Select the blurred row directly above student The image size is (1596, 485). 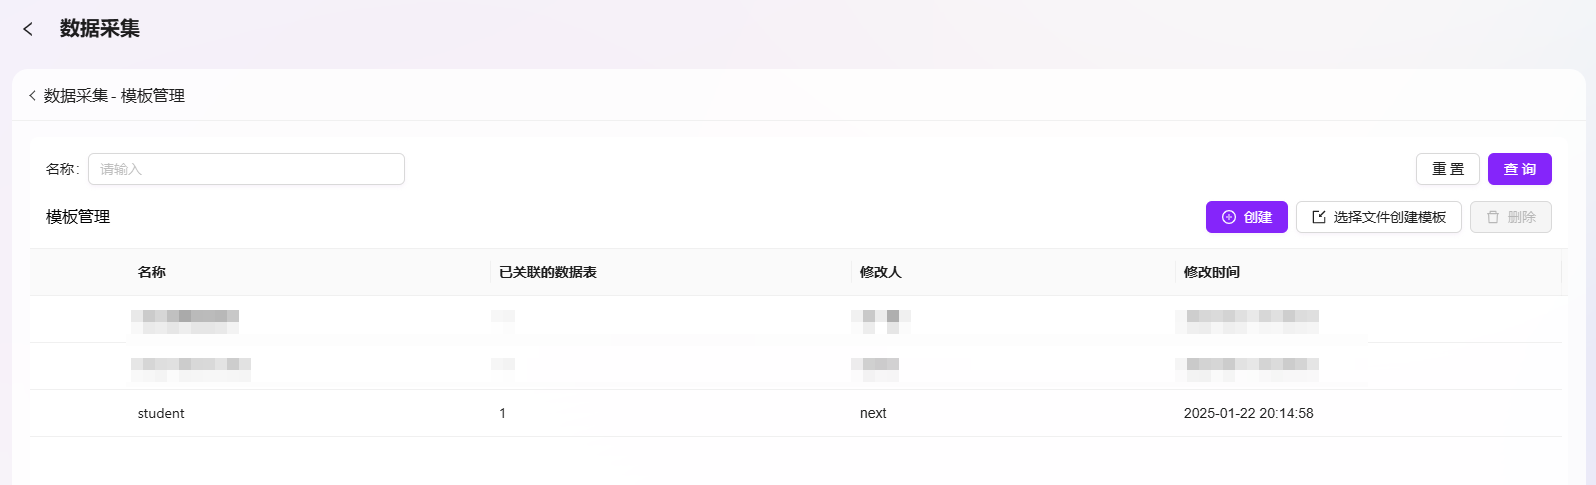(795, 366)
